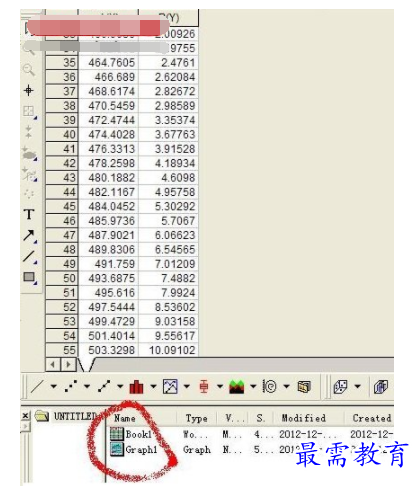The height and width of the screenshot is (486, 417).
Task: Click cell containing 470.5459
Action: point(108,106)
